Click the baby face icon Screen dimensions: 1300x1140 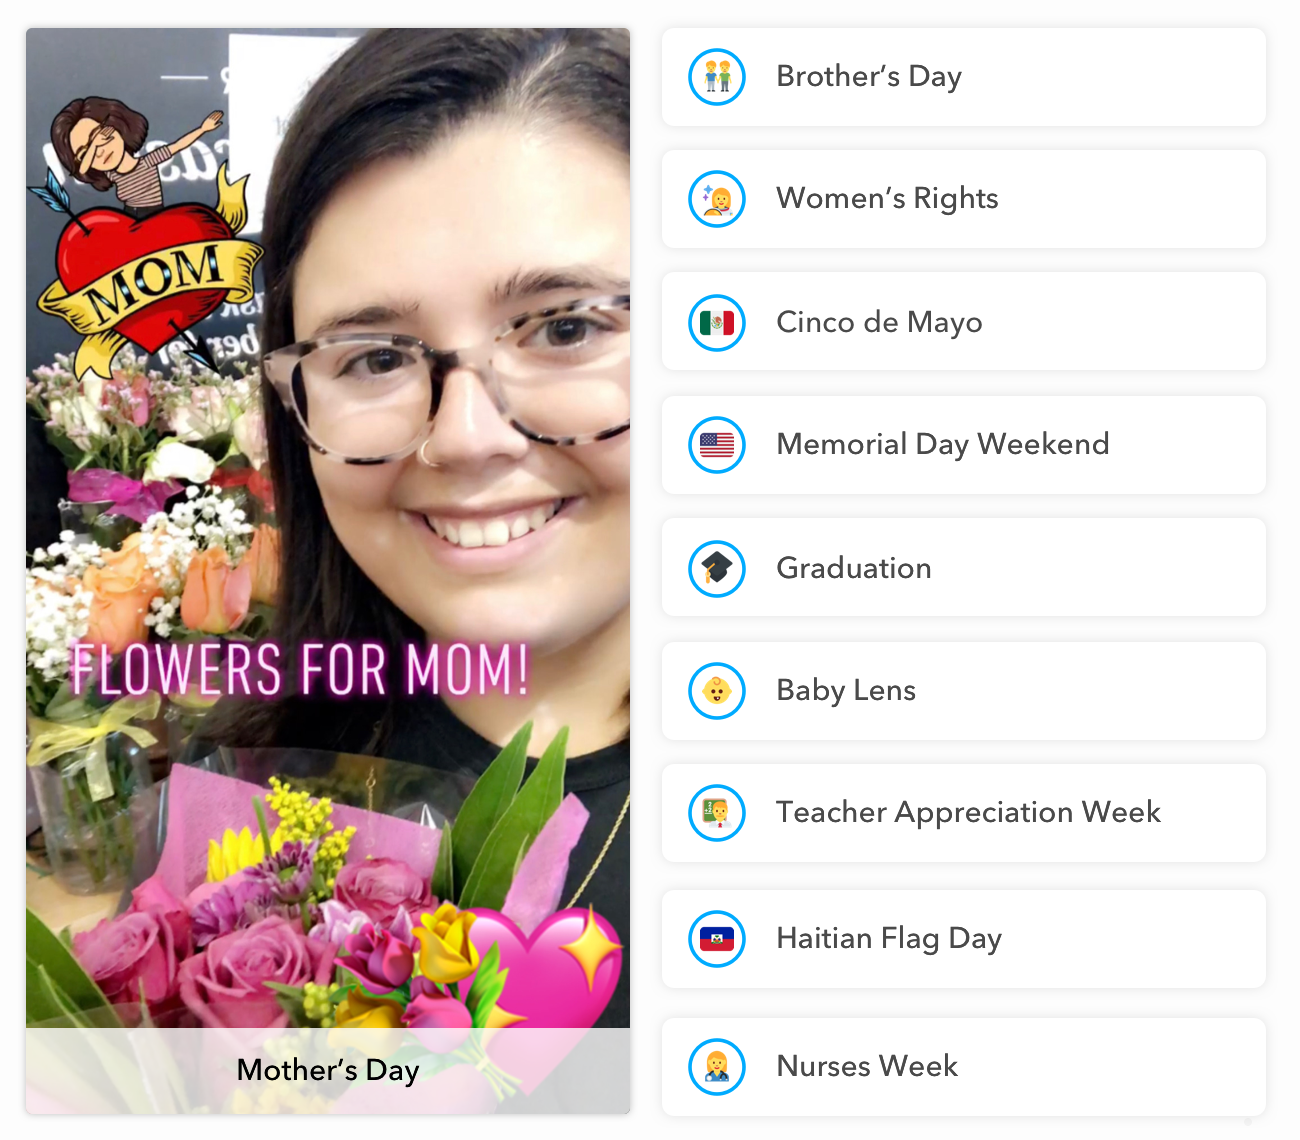tap(717, 691)
